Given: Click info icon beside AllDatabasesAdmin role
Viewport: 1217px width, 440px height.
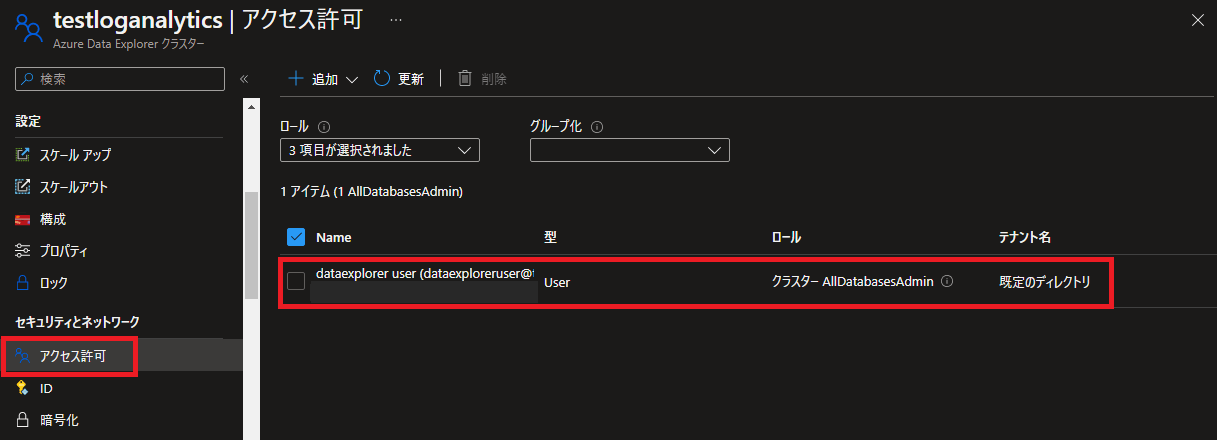Looking at the screenshot, I should [947, 282].
